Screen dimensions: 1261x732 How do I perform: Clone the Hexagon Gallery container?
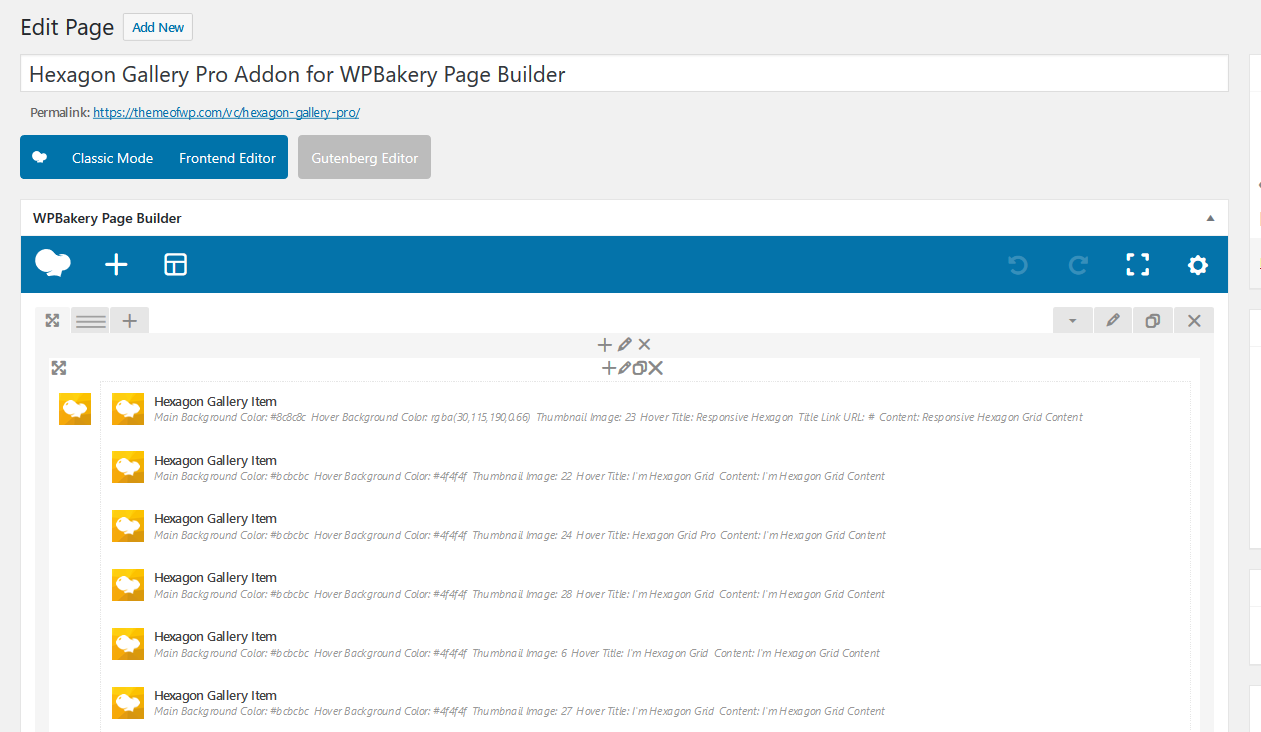click(x=639, y=368)
